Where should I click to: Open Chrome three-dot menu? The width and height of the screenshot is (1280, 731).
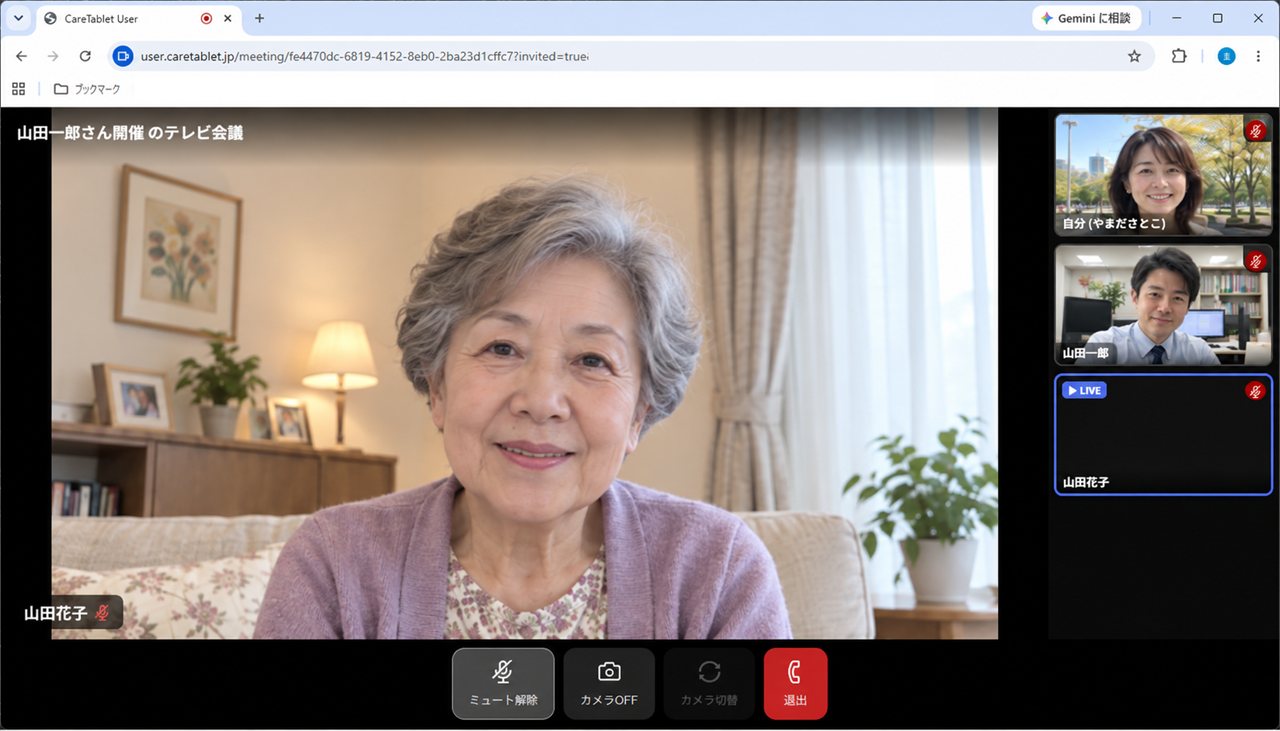tap(1258, 56)
